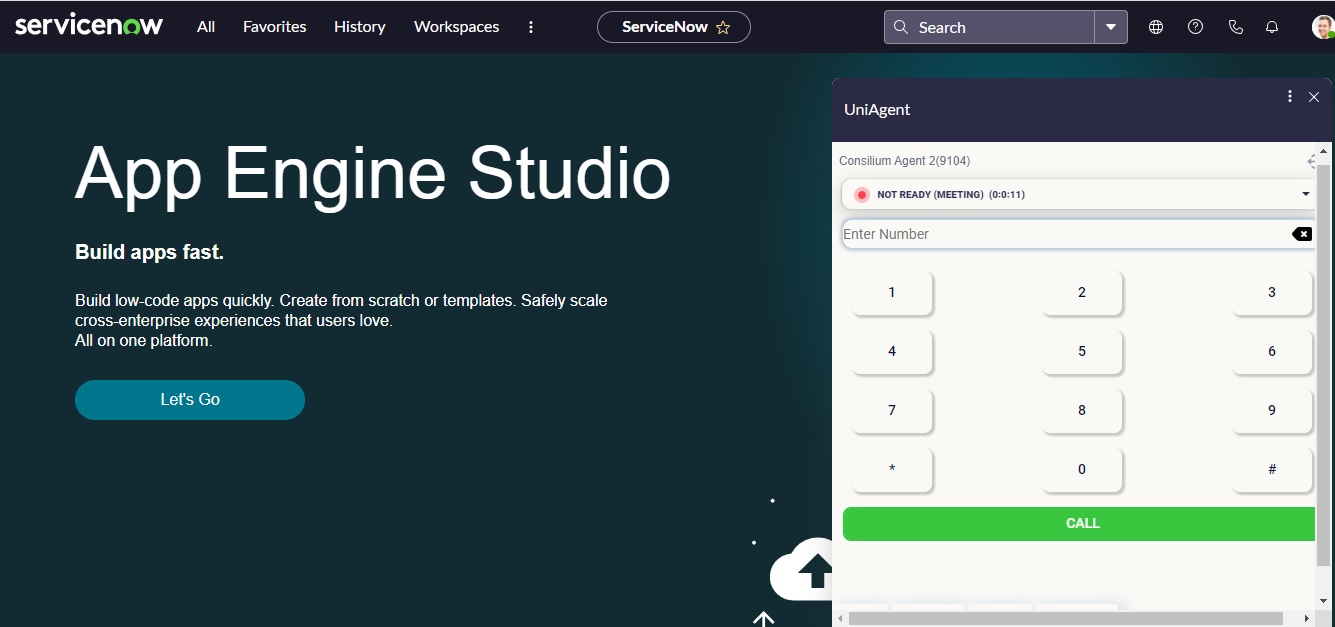Click the Enter Number input field

tap(1065, 234)
